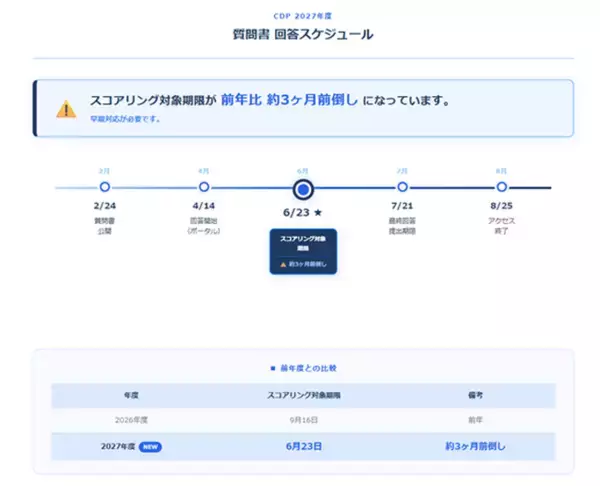The width and height of the screenshot is (600, 486).
Task: Click the 前年 remarks cell
Action: 475,420
